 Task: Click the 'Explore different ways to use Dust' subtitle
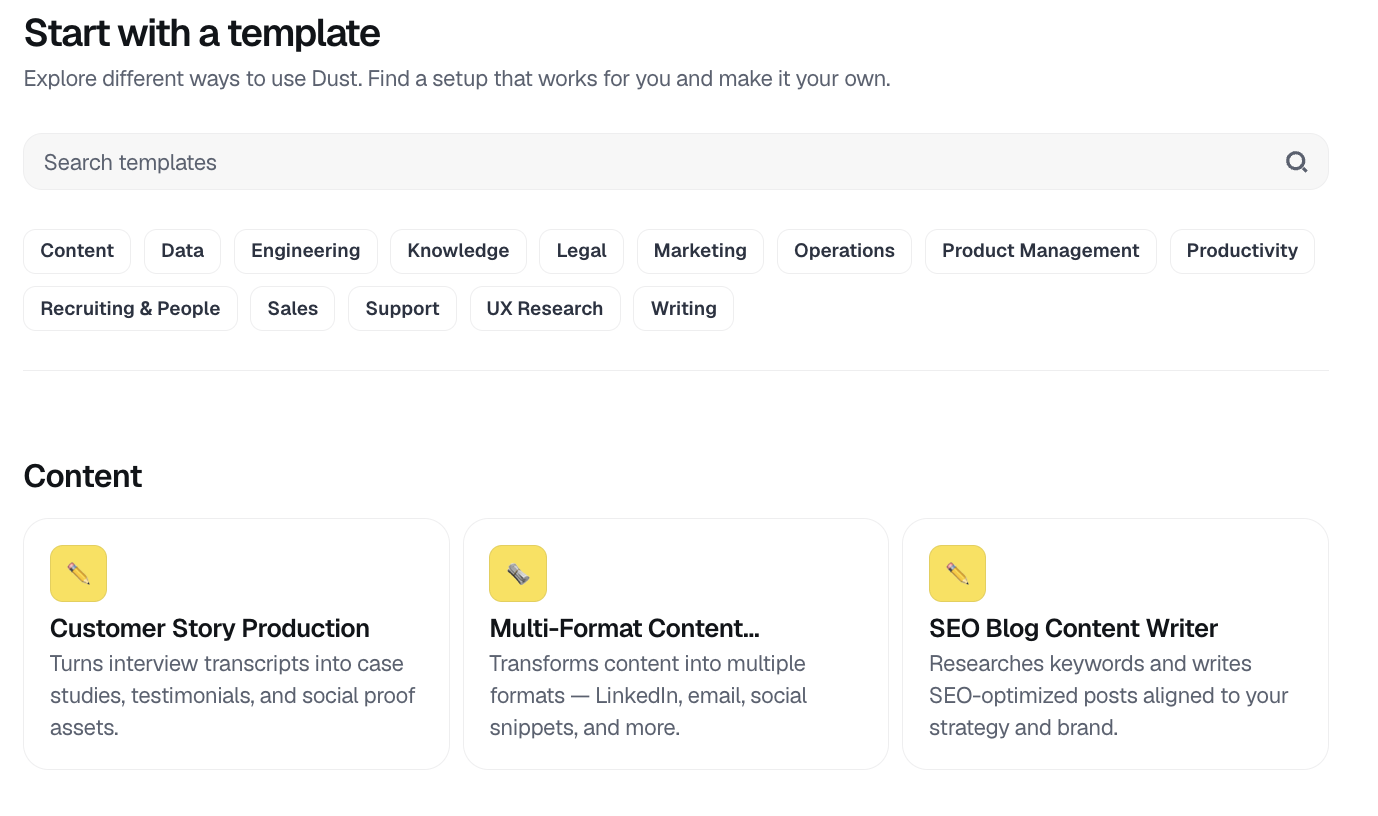pyautogui.click(x=457, y=78)
